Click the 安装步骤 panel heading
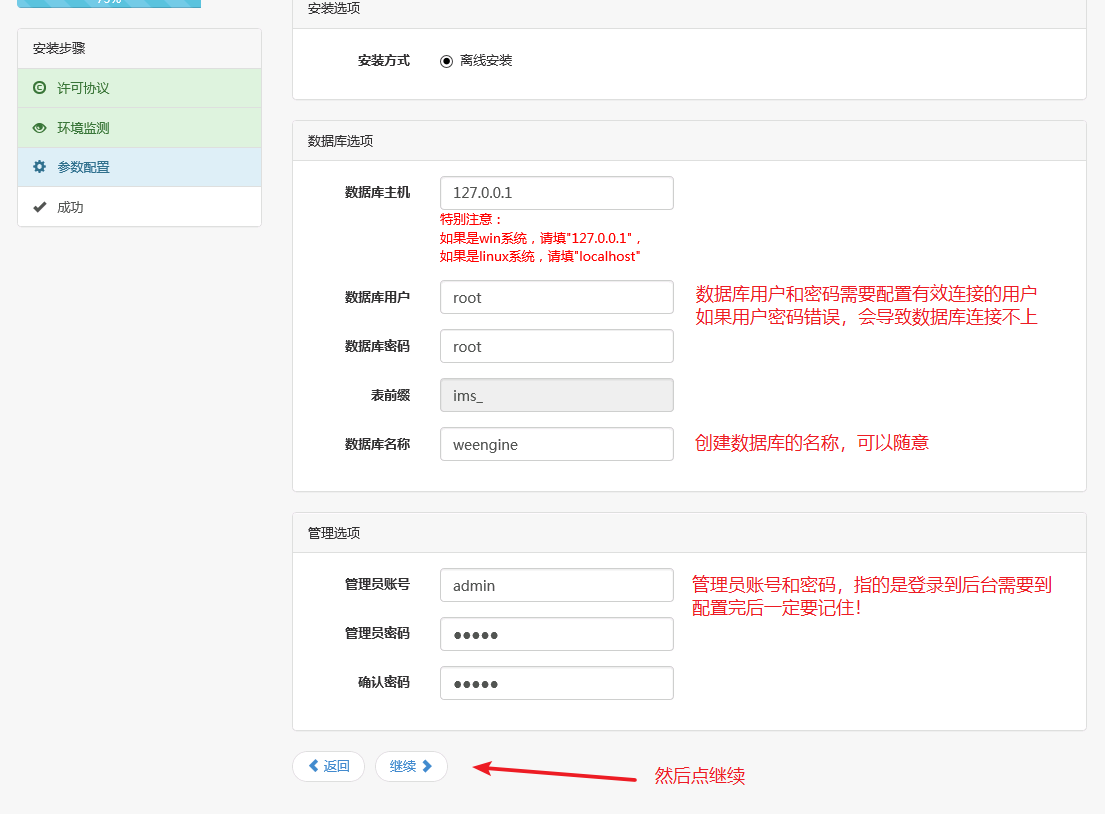Screen dimensions: 1105x814 point(59,49)
